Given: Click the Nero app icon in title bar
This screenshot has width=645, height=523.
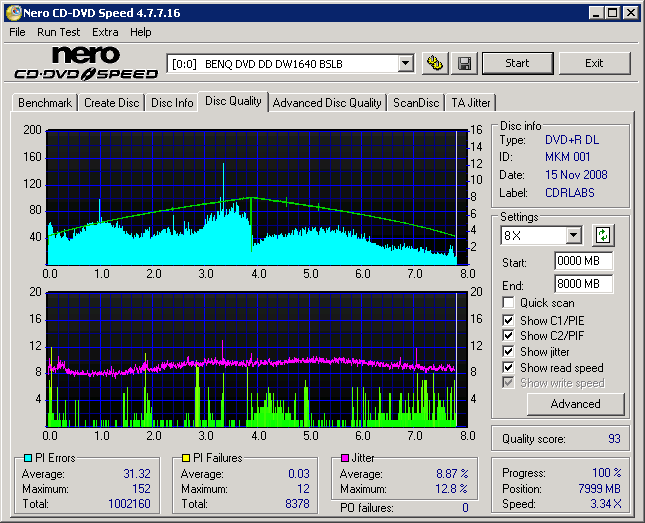Looking at the screenshot, I should click(x=11, y=13).
